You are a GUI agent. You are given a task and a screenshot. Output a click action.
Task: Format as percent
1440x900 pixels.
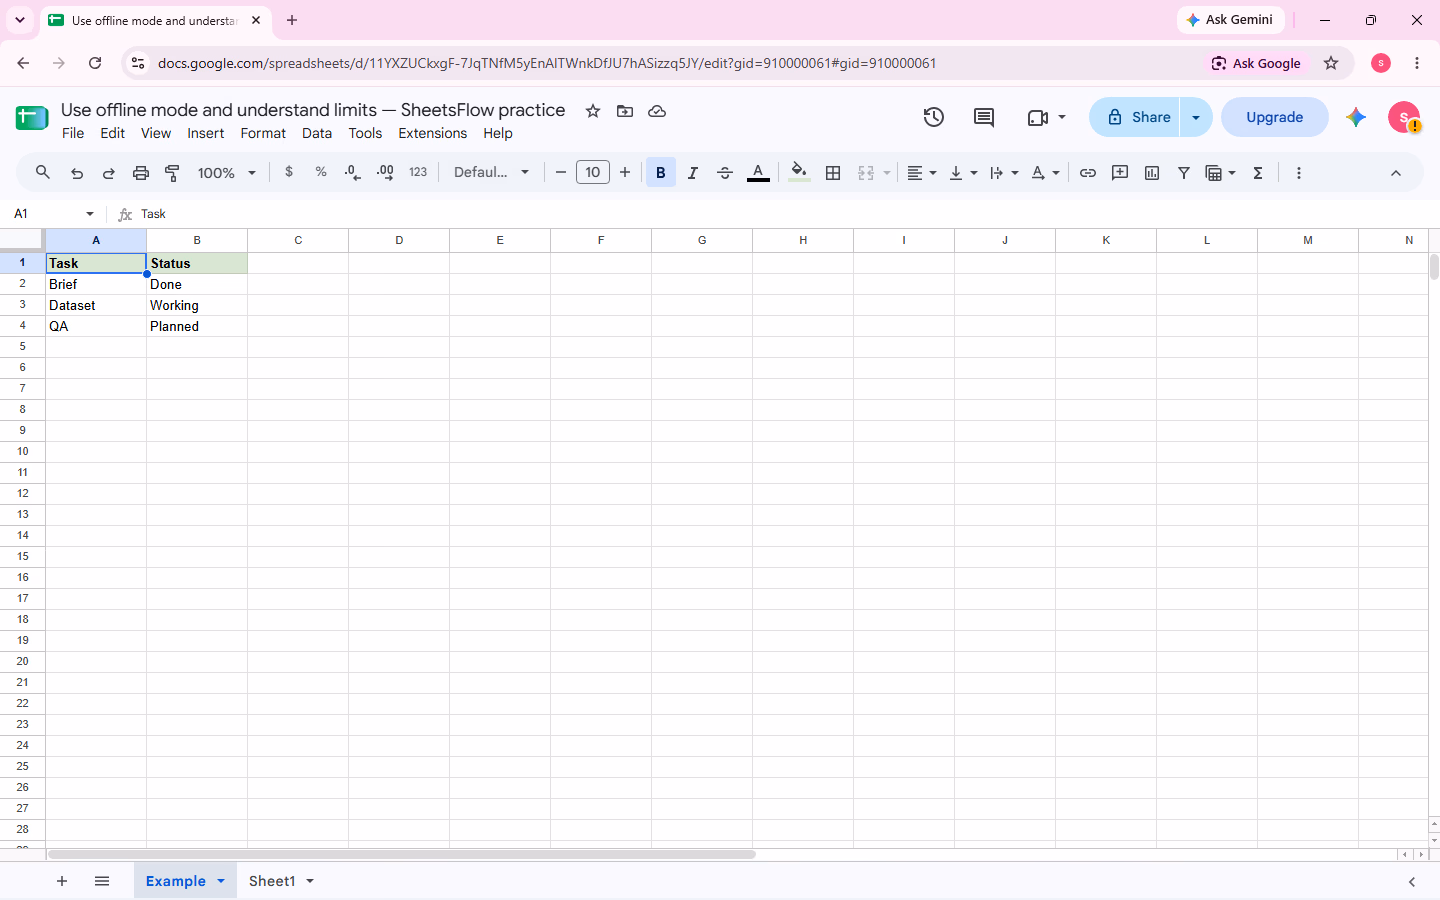click(x=321, y=172)
